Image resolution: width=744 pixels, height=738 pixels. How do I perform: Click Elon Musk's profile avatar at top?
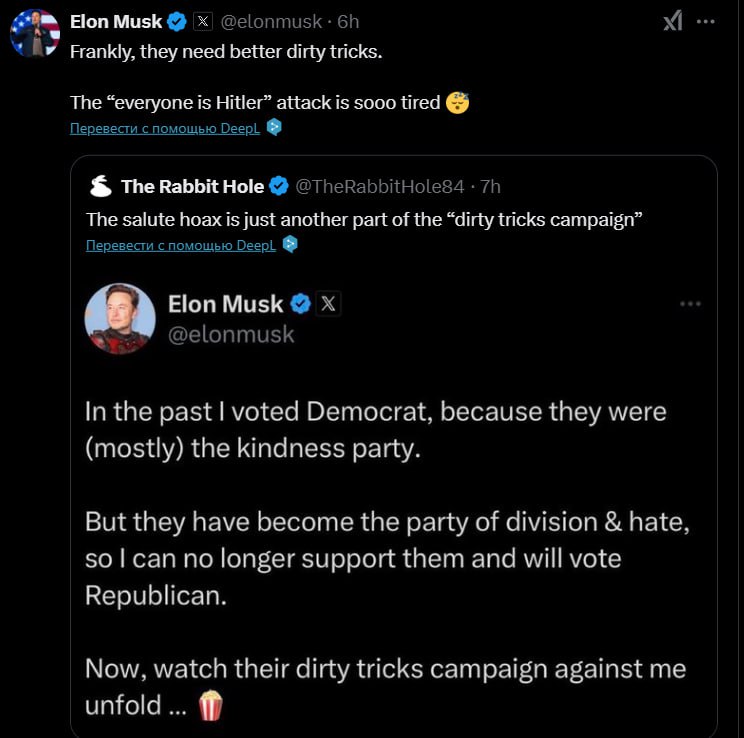point(36,32)
